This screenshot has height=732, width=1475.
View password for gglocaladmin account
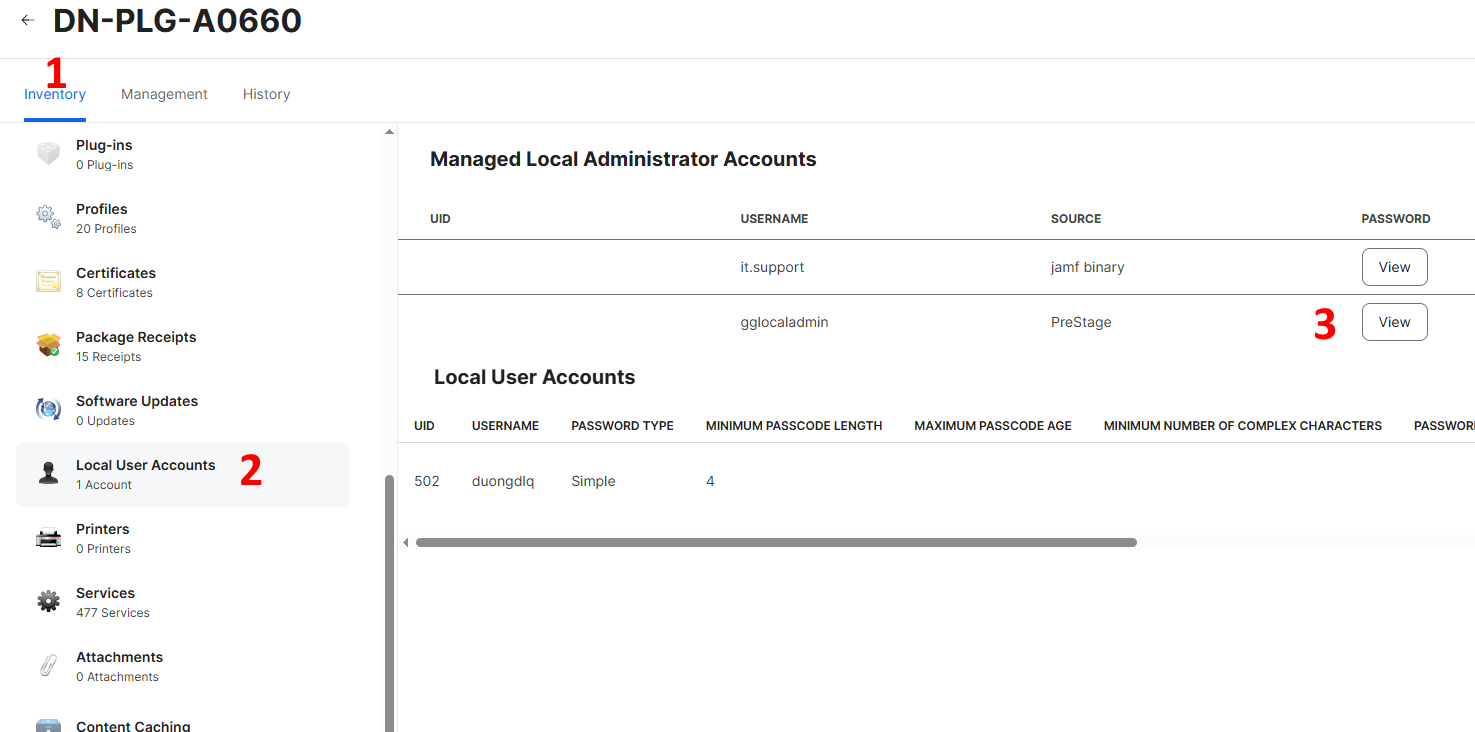pos(1394,322)
